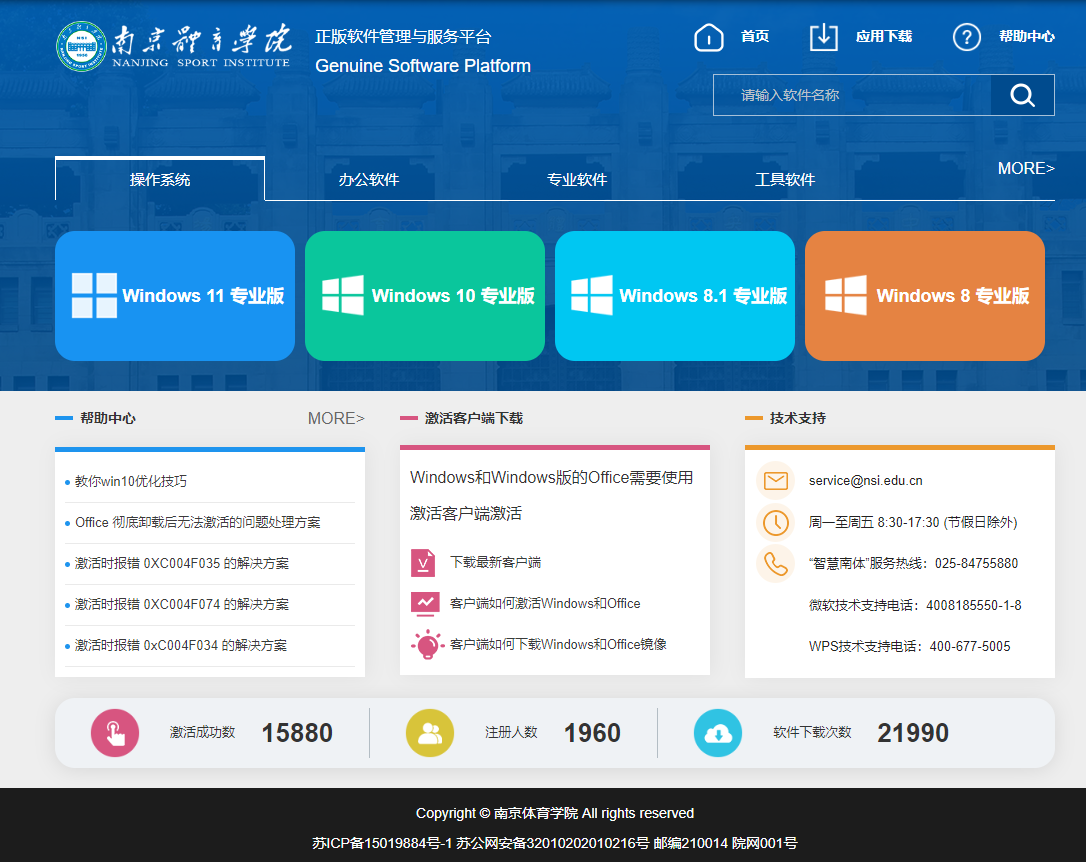This screenshot has height=862, width=1086.
Task: Select the 工具软件 tab
Action: pos(785,180)
